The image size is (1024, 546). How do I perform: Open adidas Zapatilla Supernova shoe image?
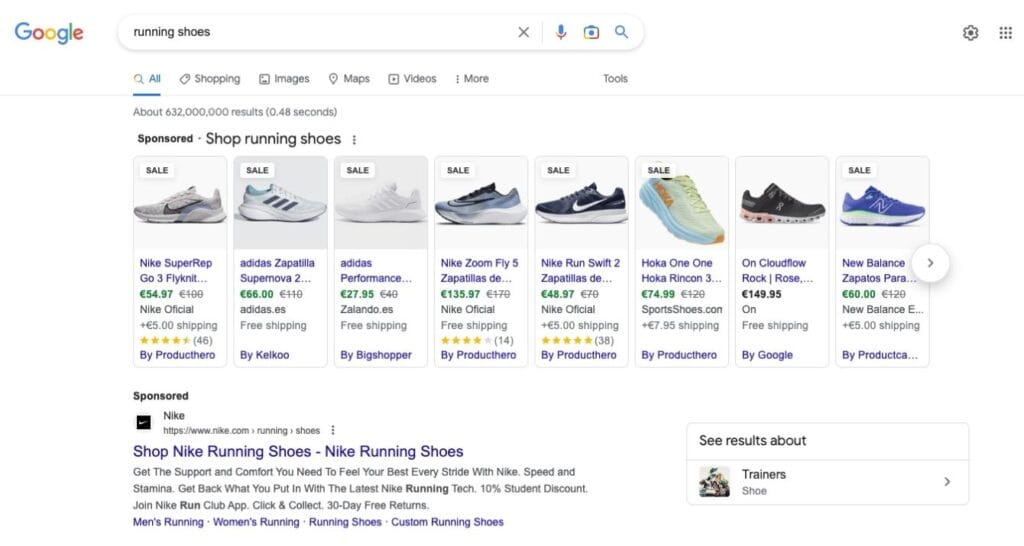click(281, 204)
